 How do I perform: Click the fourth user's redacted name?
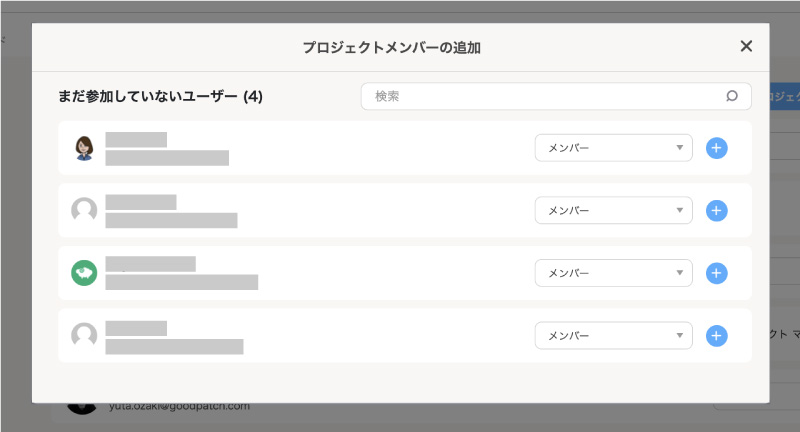pos(136,328)
